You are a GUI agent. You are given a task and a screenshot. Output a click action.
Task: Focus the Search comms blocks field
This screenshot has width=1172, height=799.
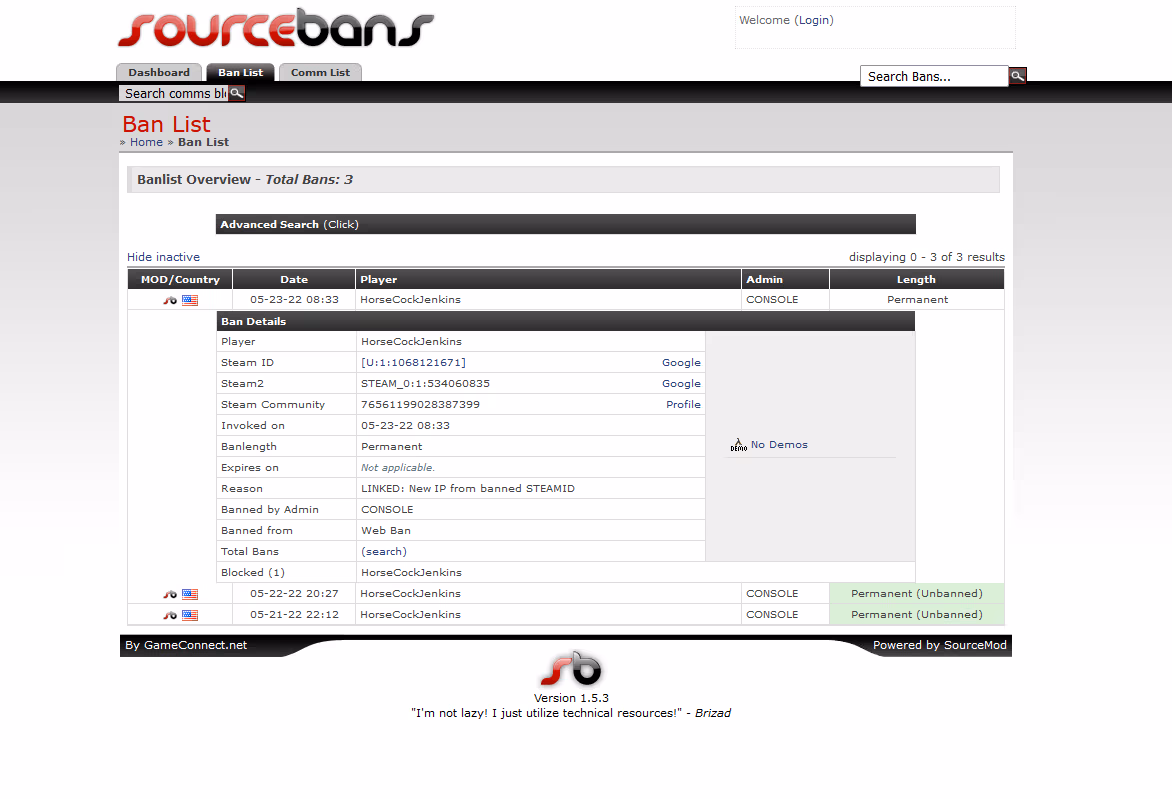click(x=173, y=93)
